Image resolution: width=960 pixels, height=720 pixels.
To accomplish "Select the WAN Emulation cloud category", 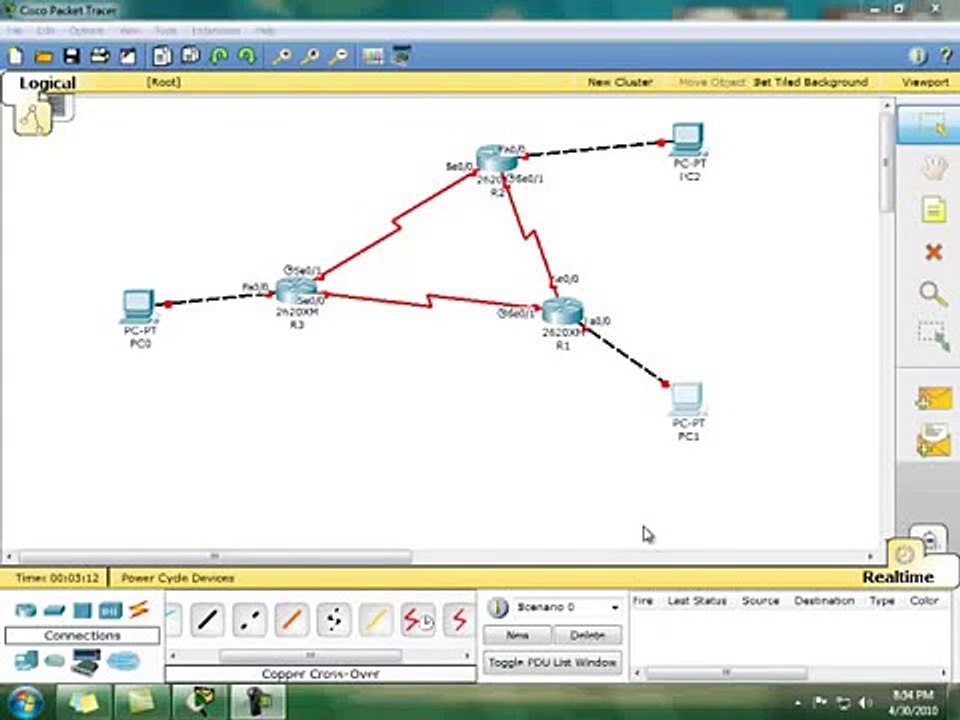I will 54,661.
